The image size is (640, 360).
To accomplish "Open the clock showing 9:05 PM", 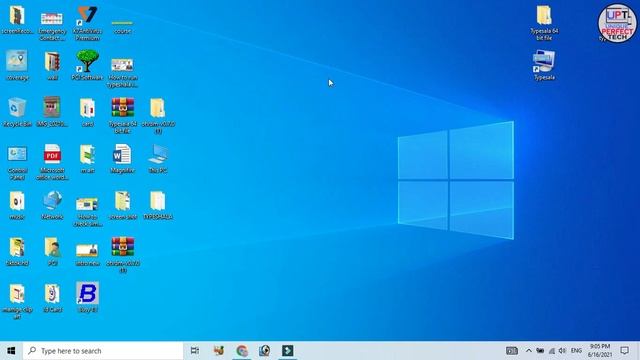I will pyautogui.click(x=600, y=351).
